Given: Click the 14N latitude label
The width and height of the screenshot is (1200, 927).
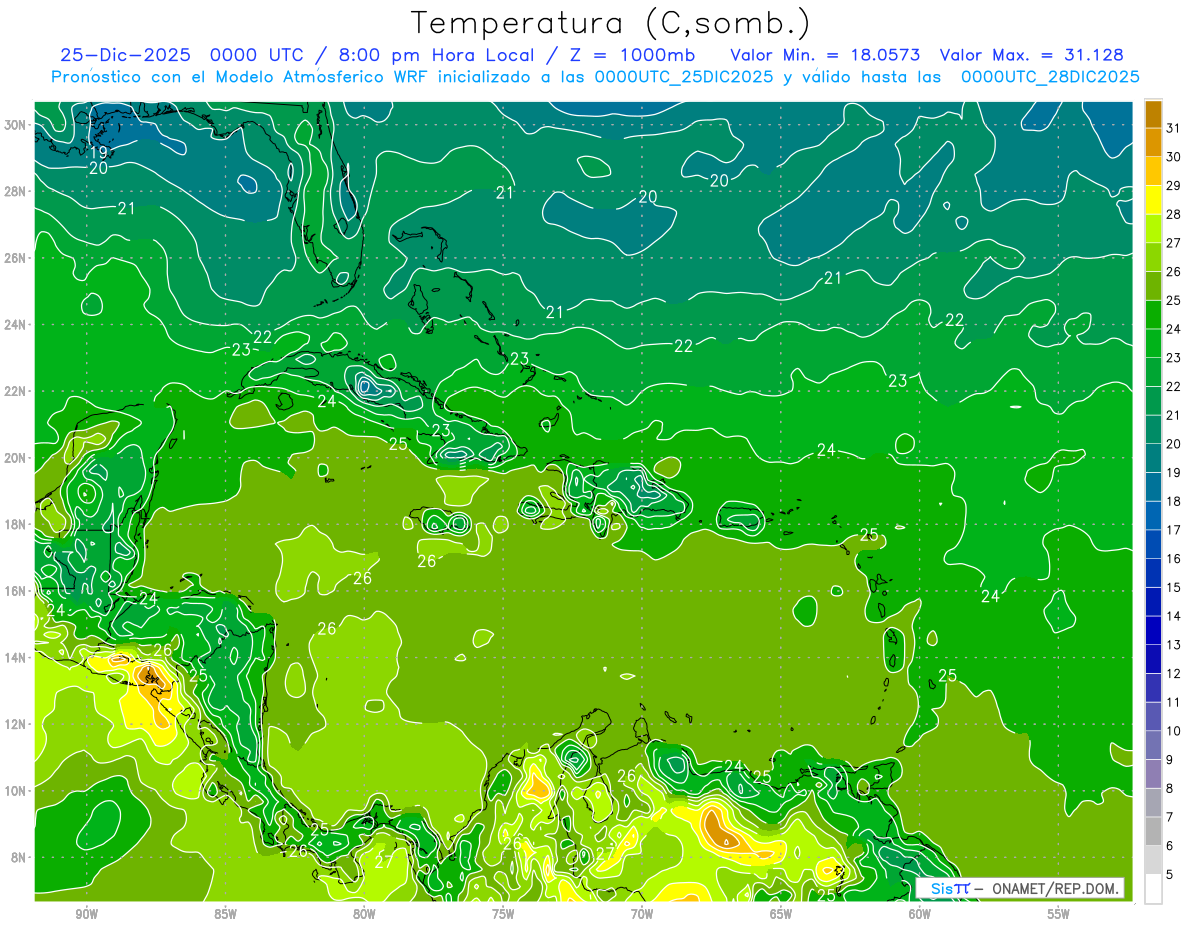Looking at the screenshot, I should tap(17, 658).
